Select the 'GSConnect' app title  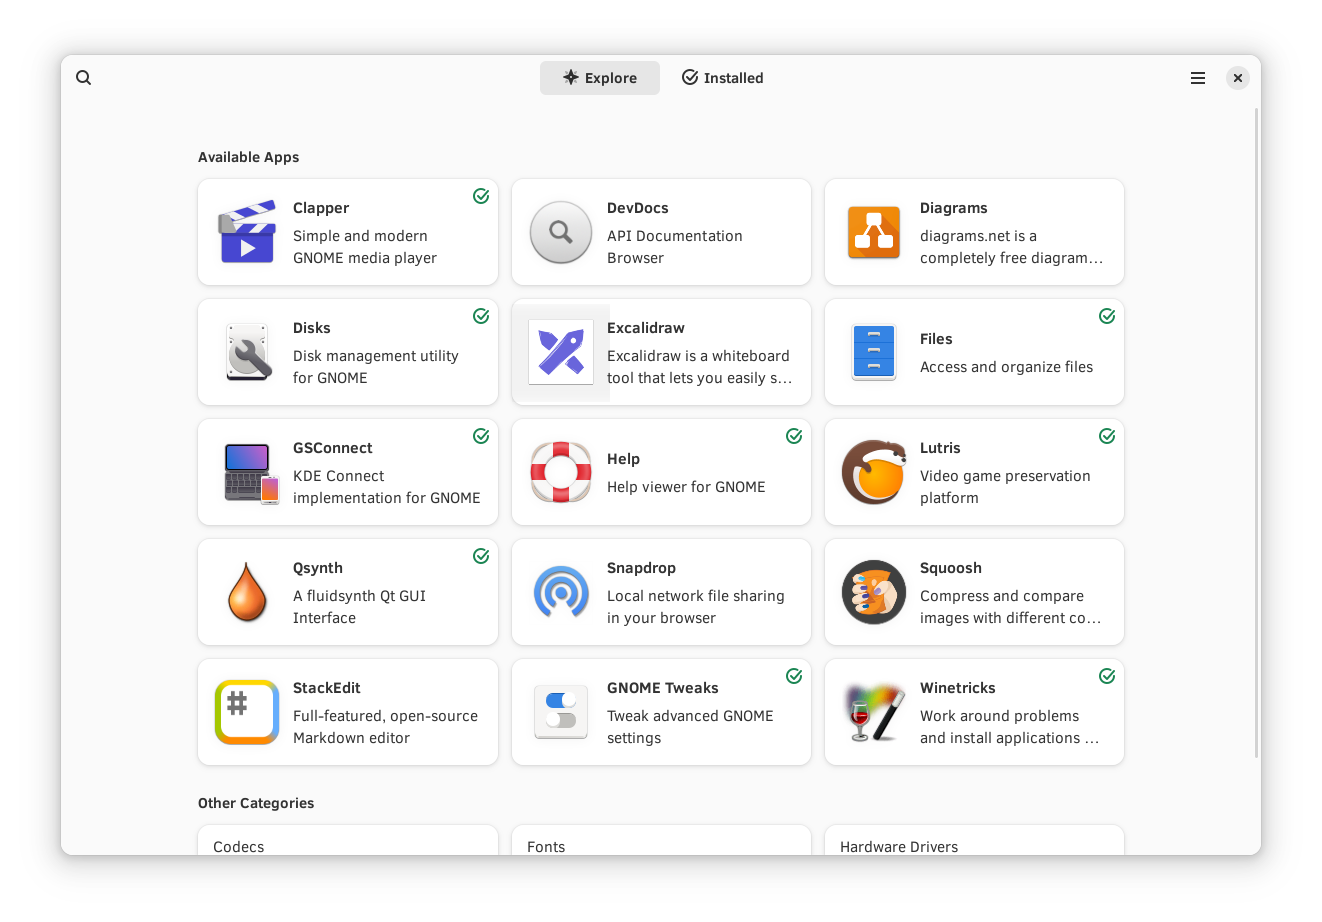[333, 448]
